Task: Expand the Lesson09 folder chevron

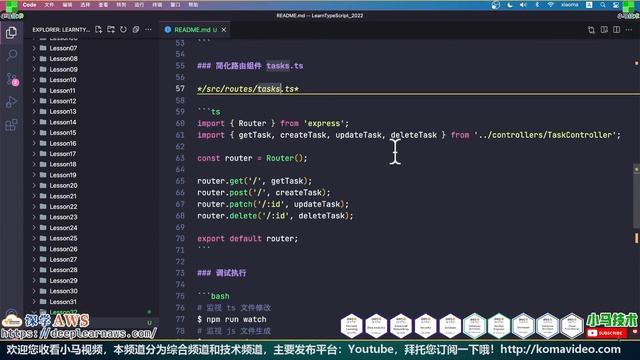Action: (34, 69)
